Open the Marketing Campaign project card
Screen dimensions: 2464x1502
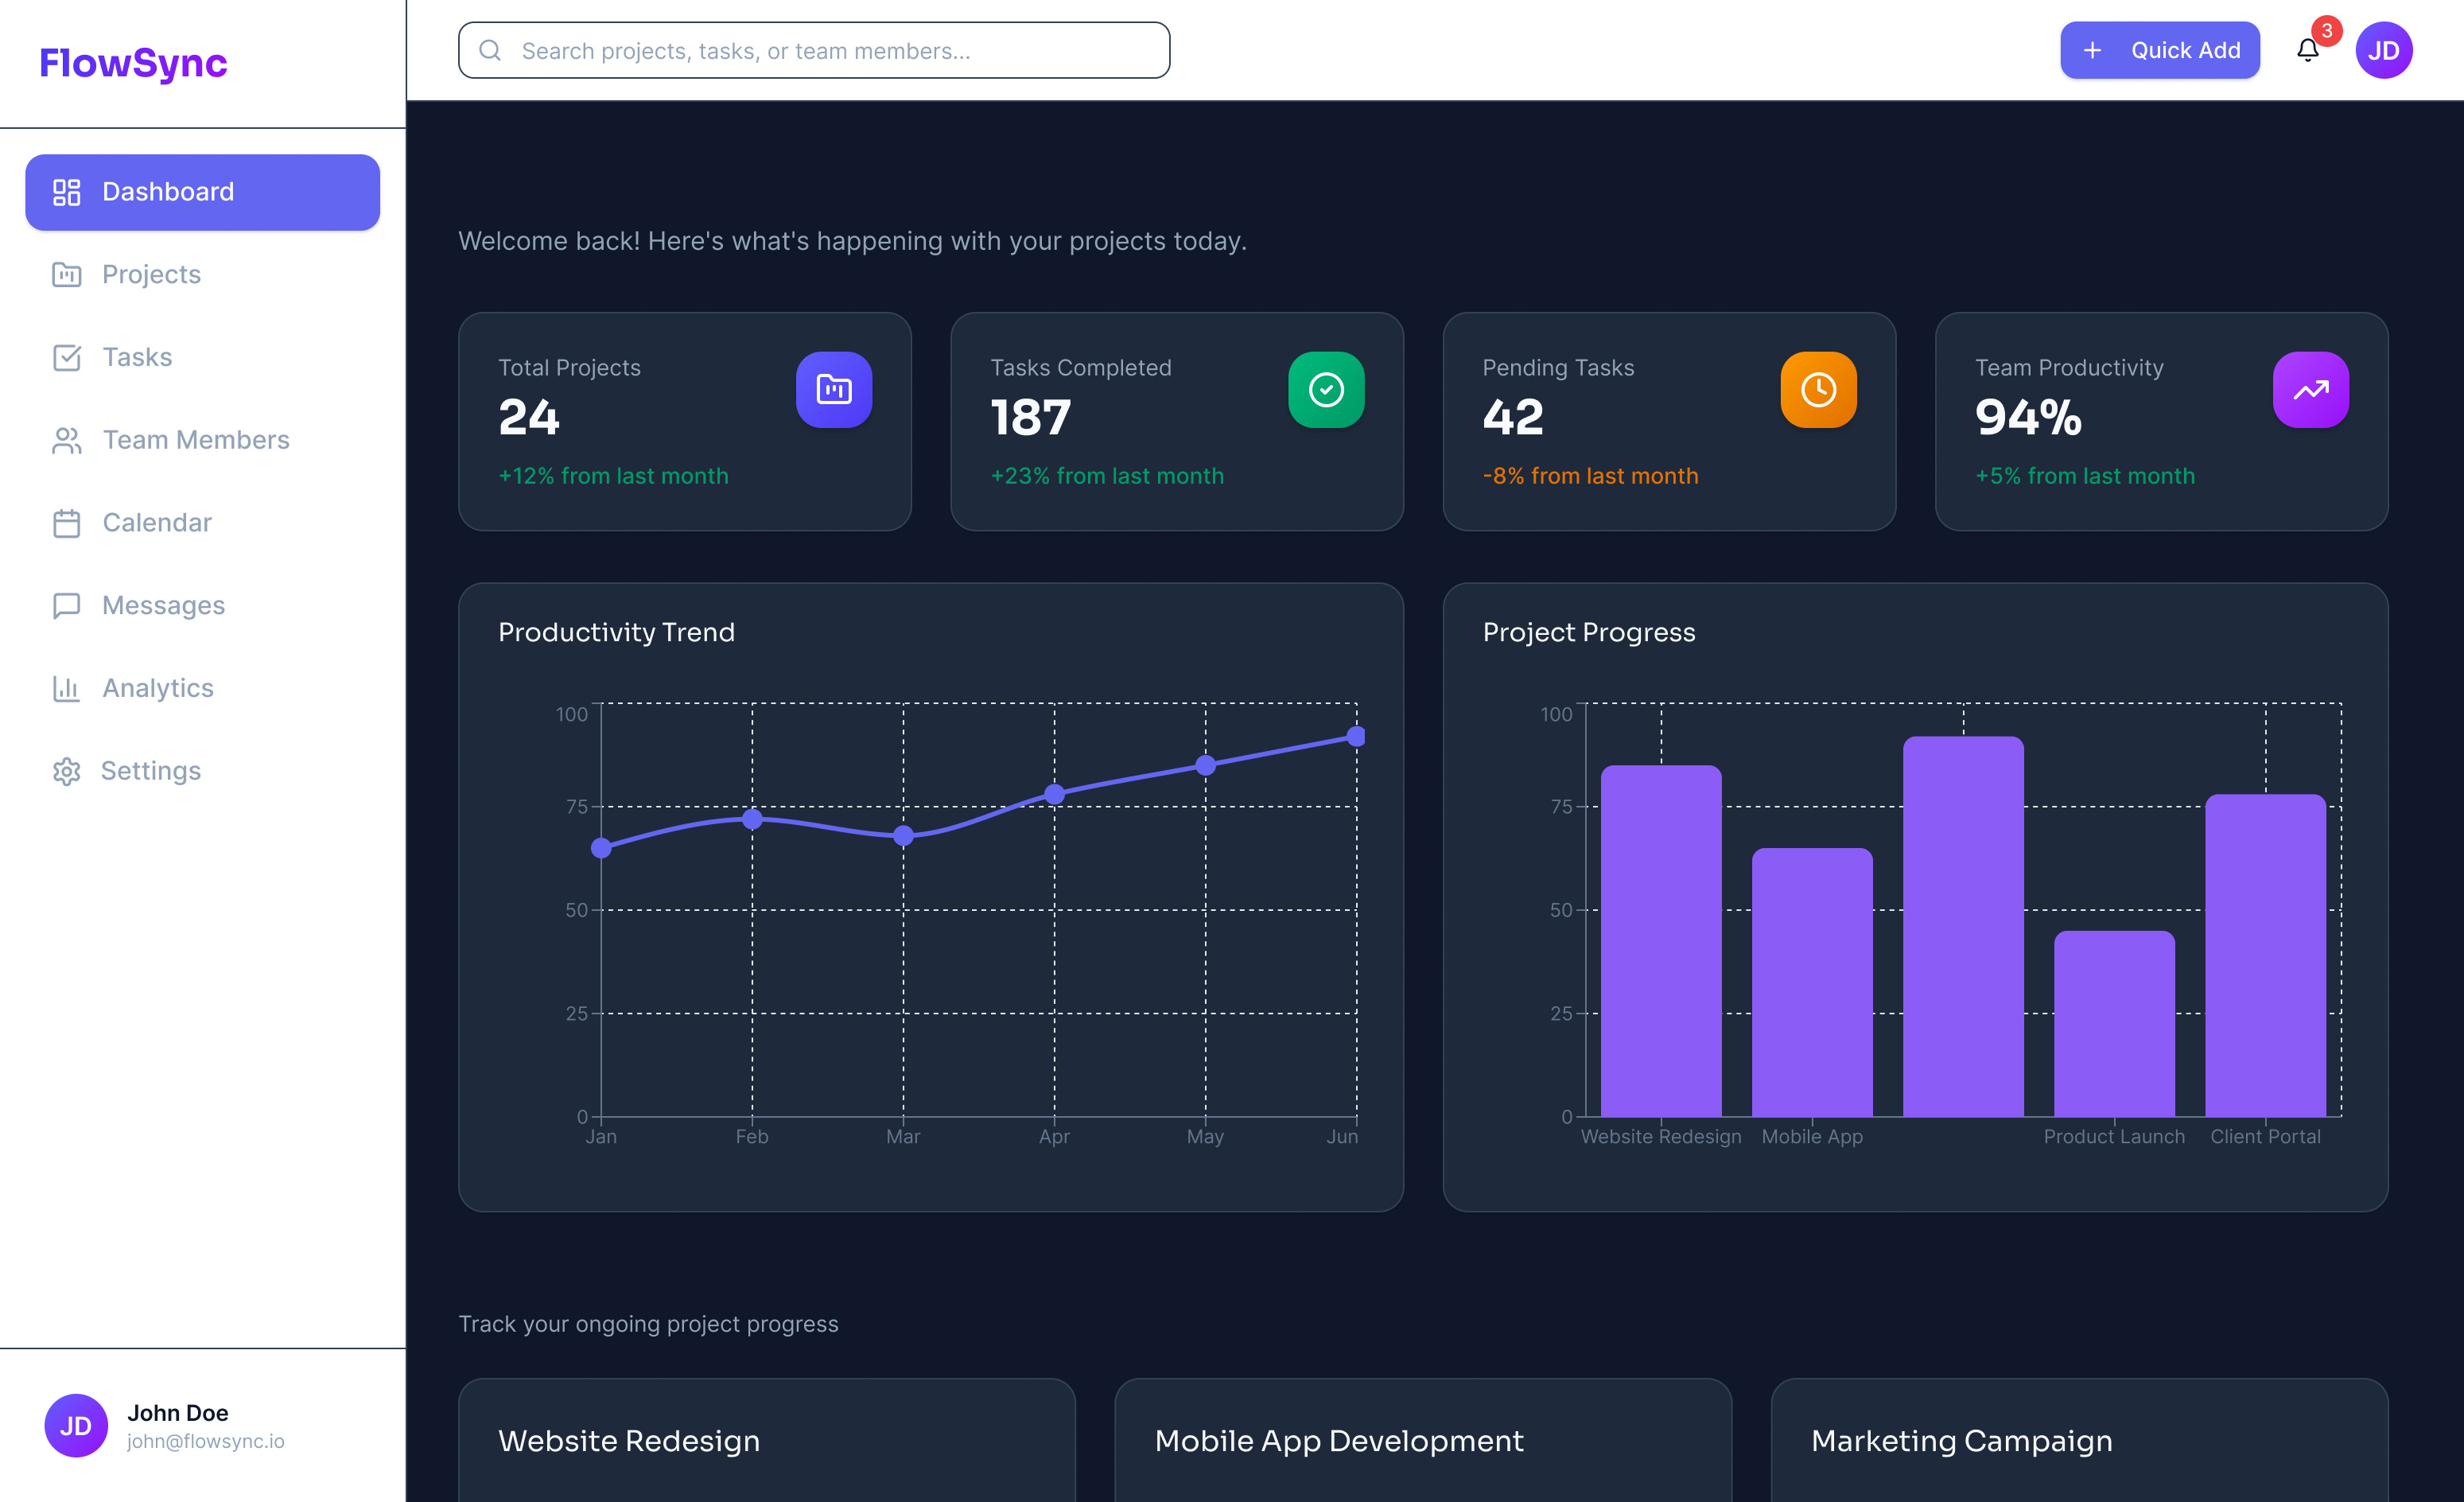[x=2079, y=1440]
